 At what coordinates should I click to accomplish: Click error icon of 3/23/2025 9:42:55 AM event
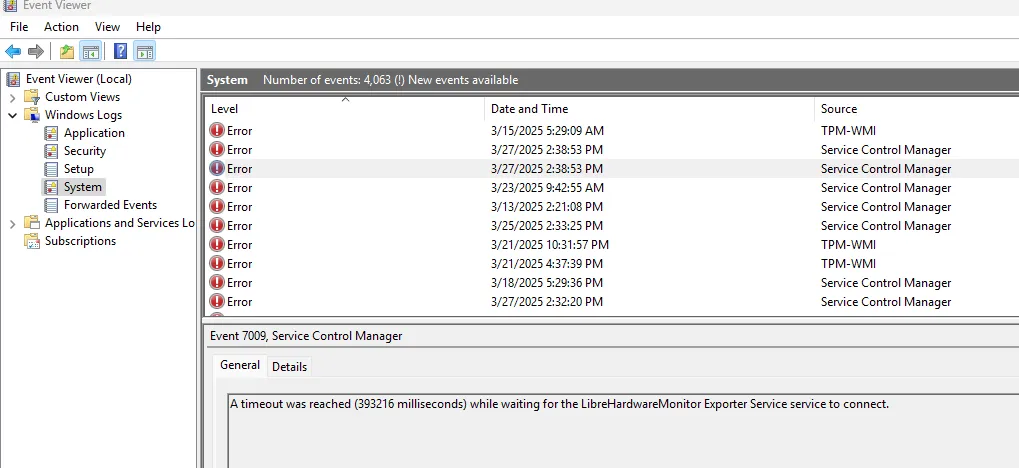click(x=217, y=188)
